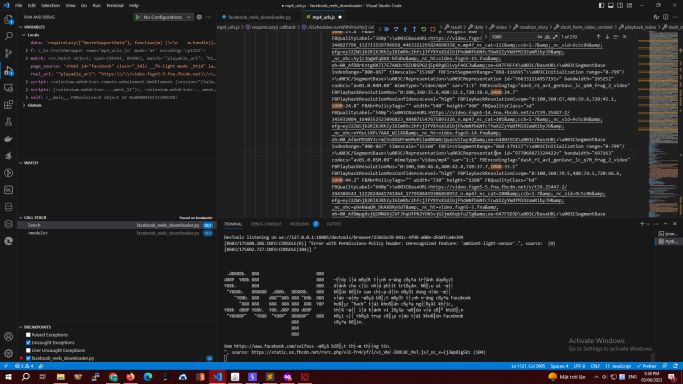Viewport: 683px width, 384px height.
Task: Click Step Out in debug toolbar
Action: tap(414, 29)
